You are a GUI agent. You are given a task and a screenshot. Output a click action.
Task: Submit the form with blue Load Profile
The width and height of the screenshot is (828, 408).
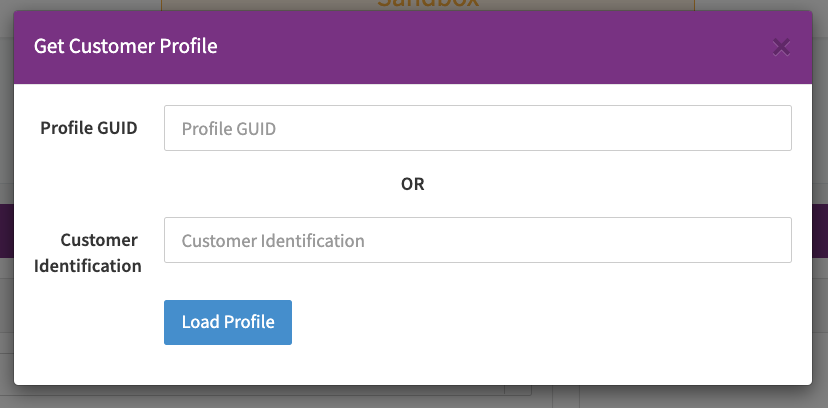(228, 322)
